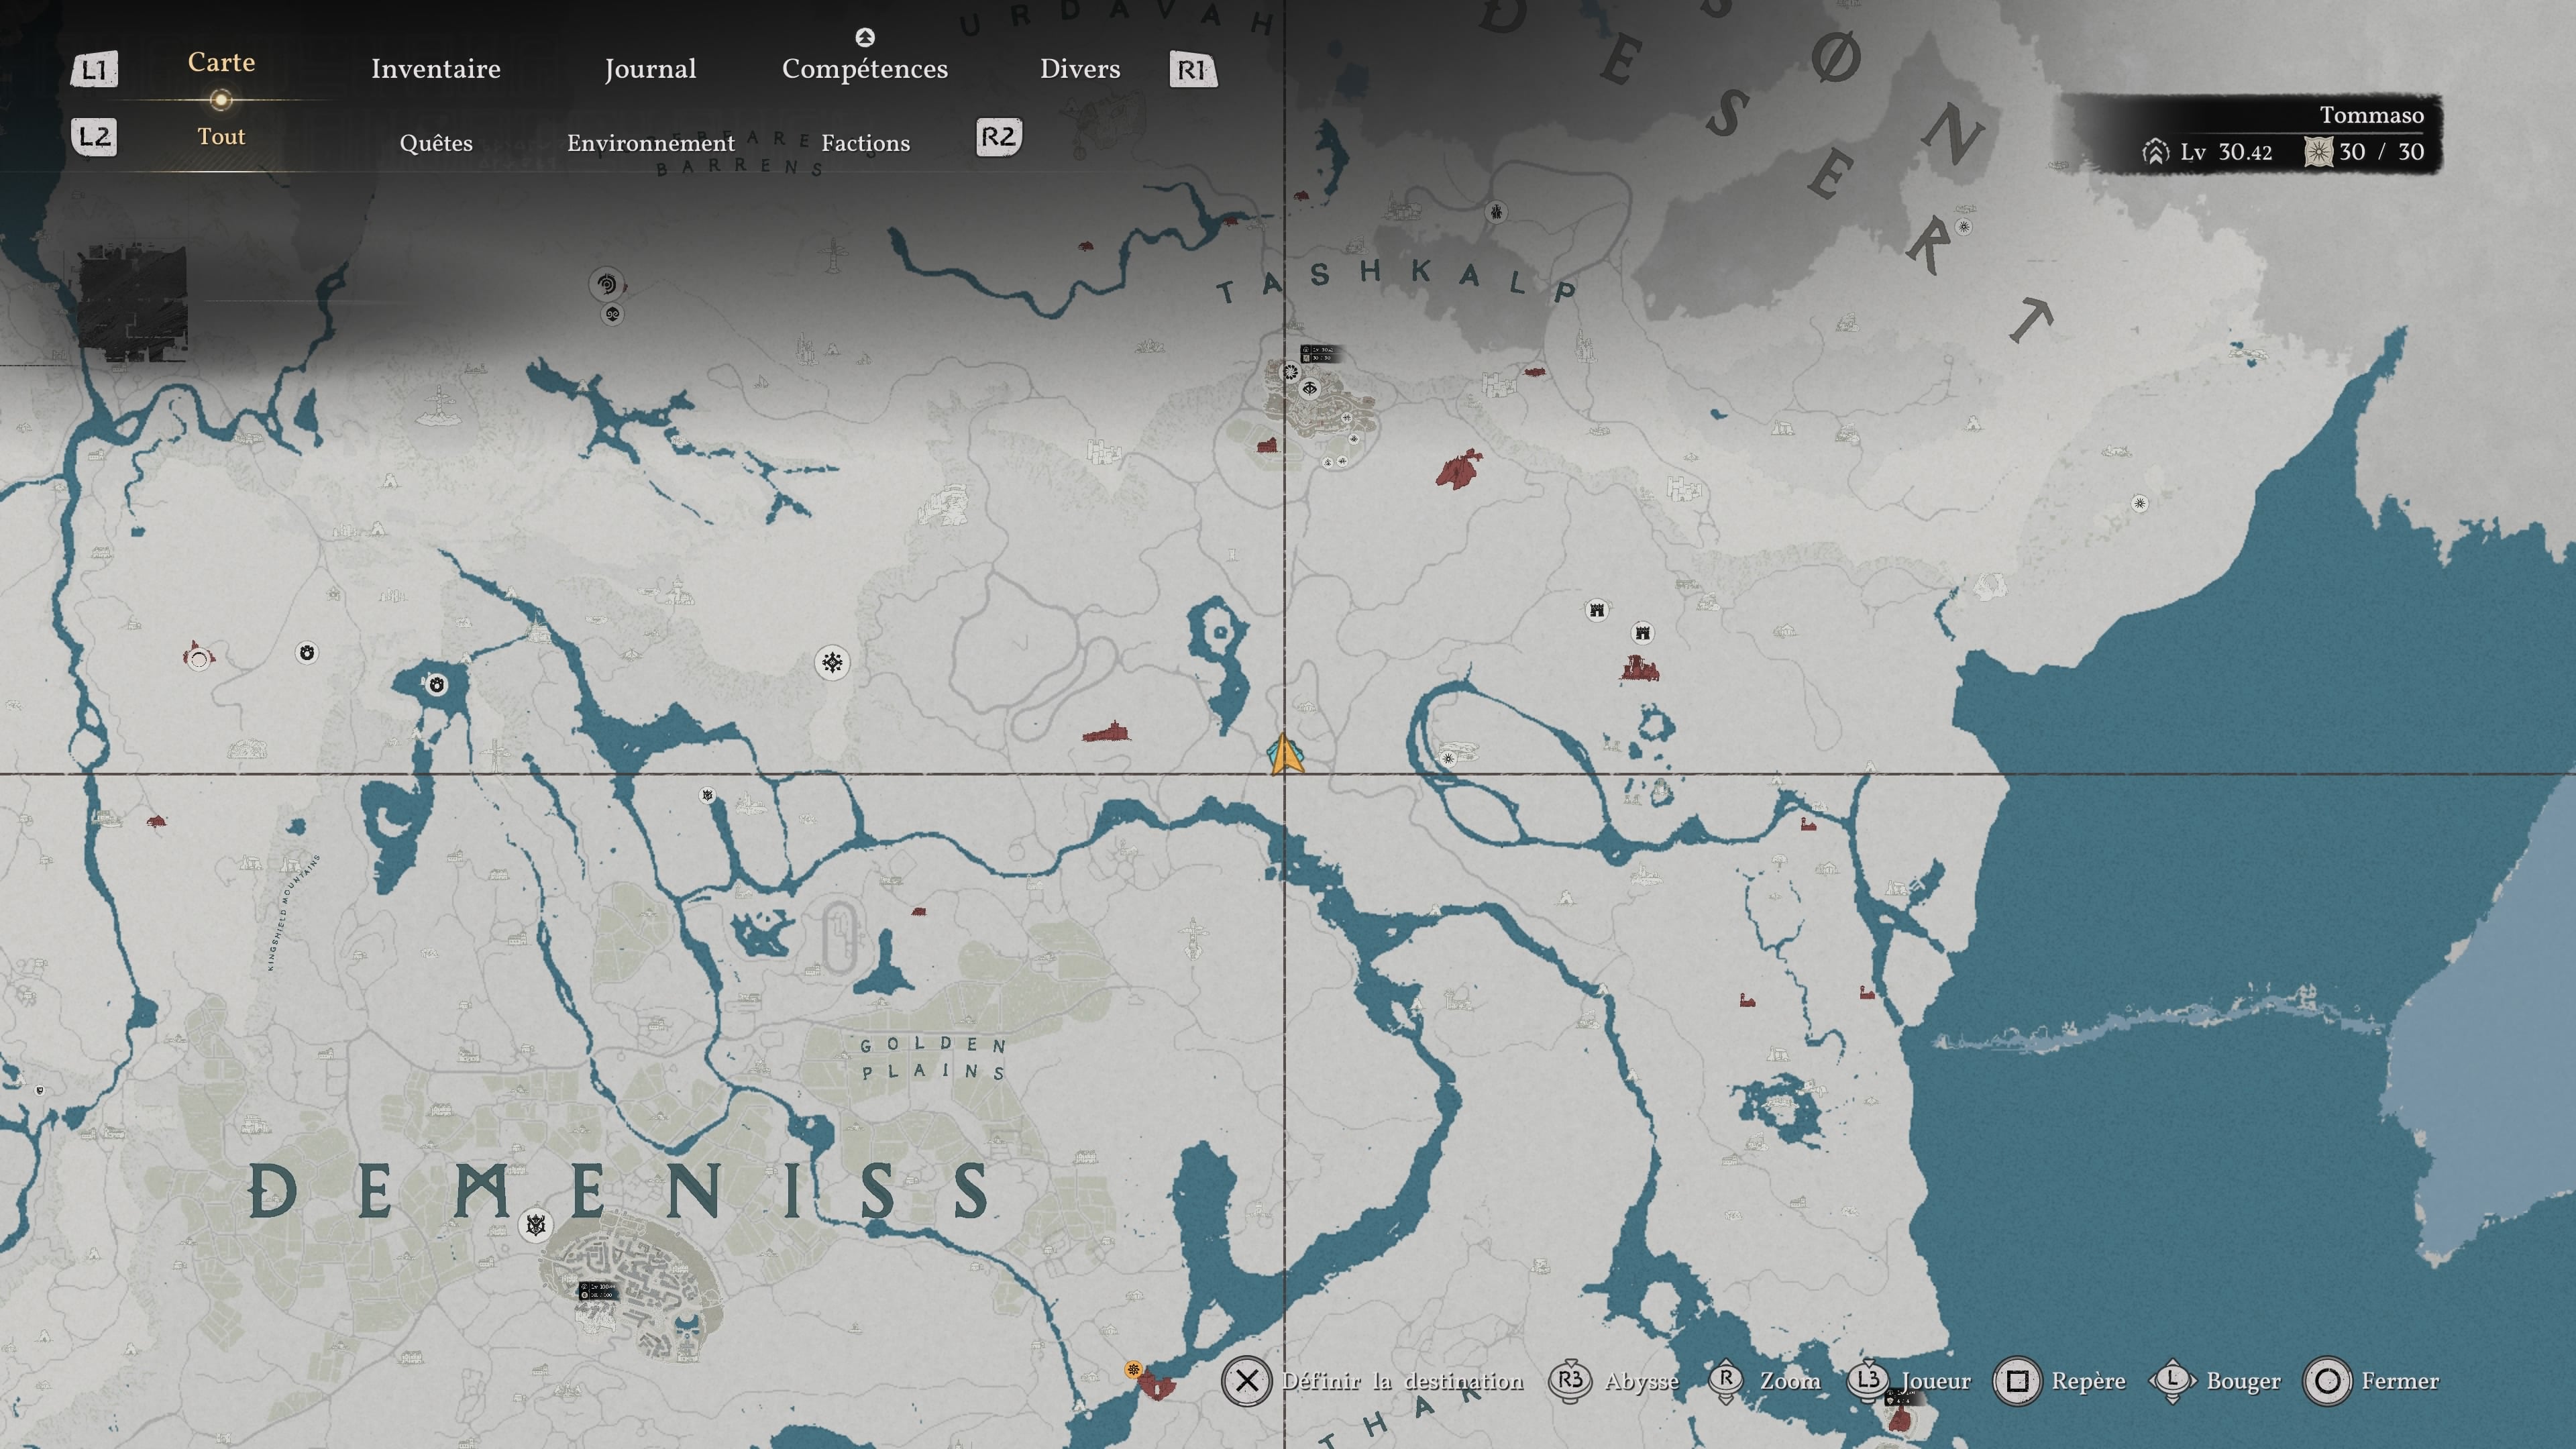Select the Carte tab

click(221, 62)
